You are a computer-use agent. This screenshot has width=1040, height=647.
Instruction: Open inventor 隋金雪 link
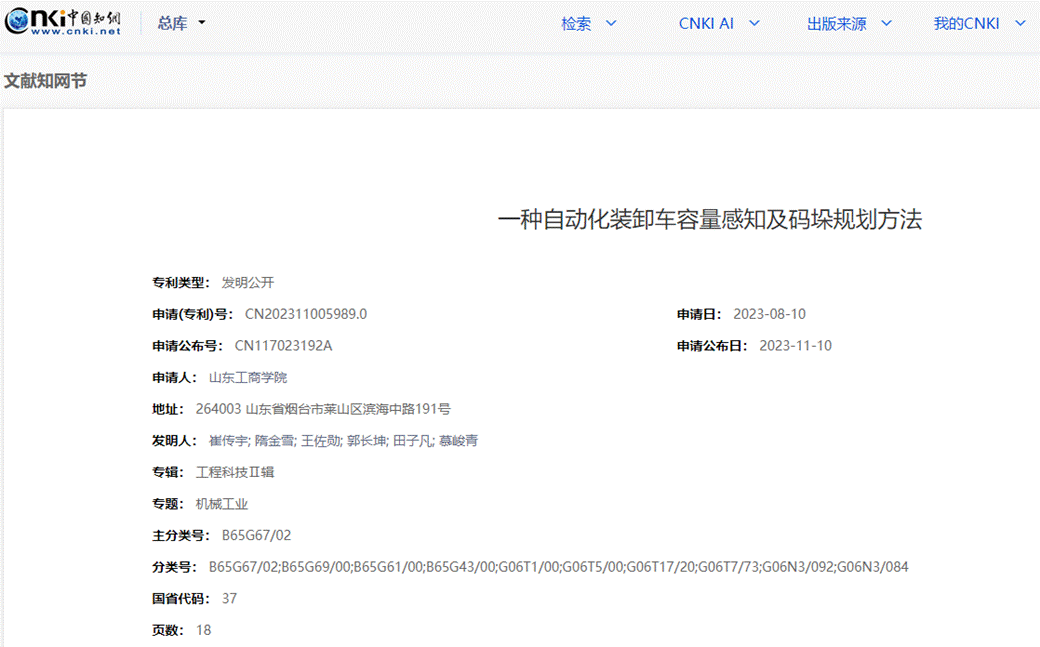pos(274,440)
